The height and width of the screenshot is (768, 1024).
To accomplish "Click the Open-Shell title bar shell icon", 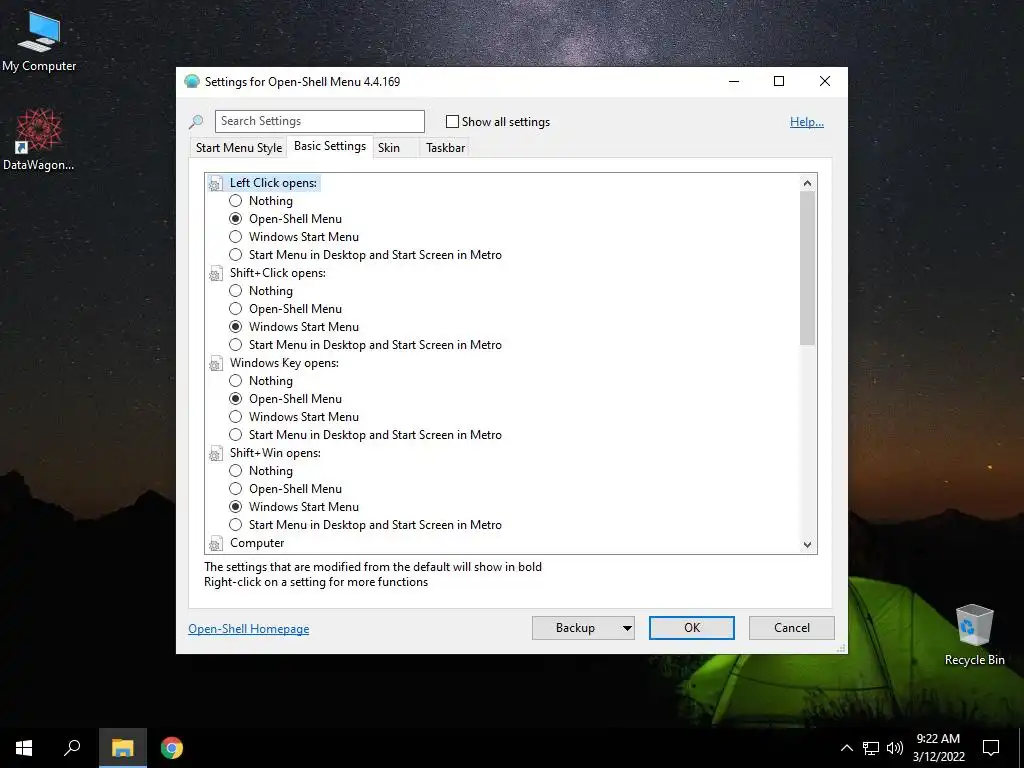I will (x=192, y=82).
